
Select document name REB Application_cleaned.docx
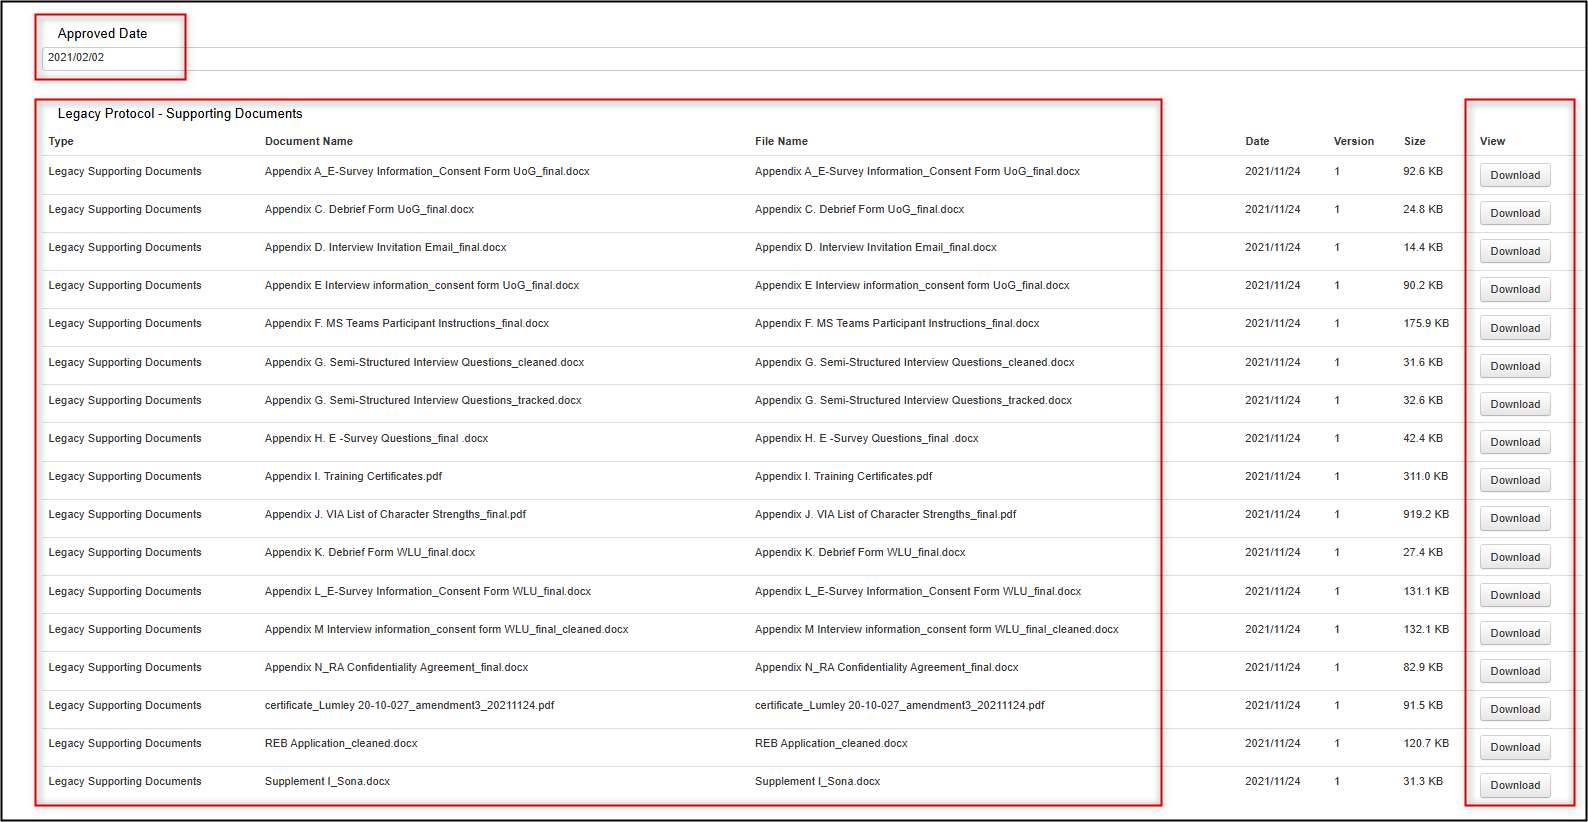tap(341, 743)
